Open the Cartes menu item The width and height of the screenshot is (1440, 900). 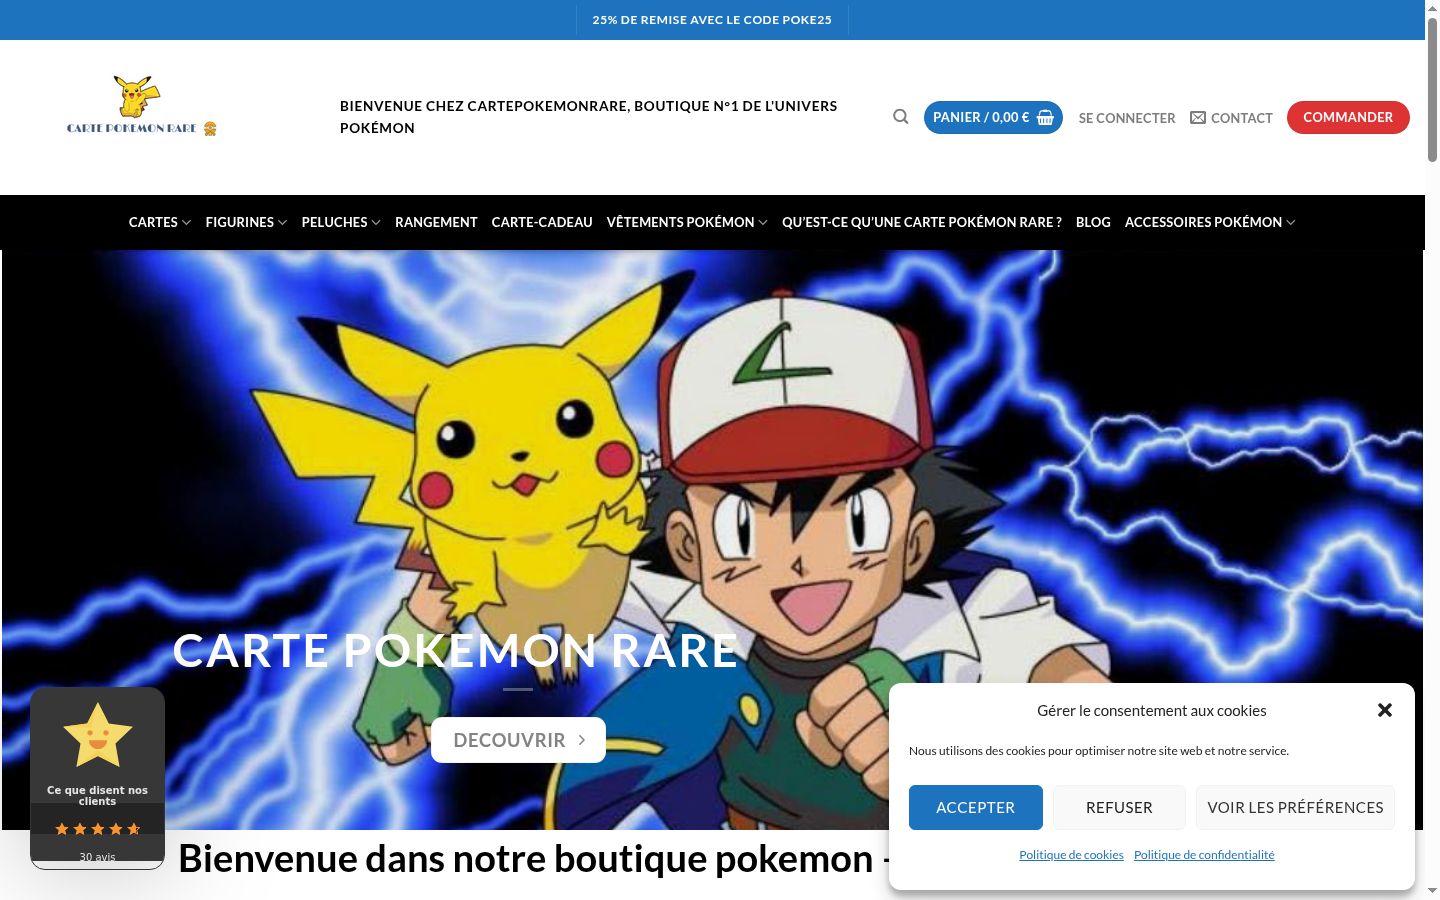click(153, 222)
